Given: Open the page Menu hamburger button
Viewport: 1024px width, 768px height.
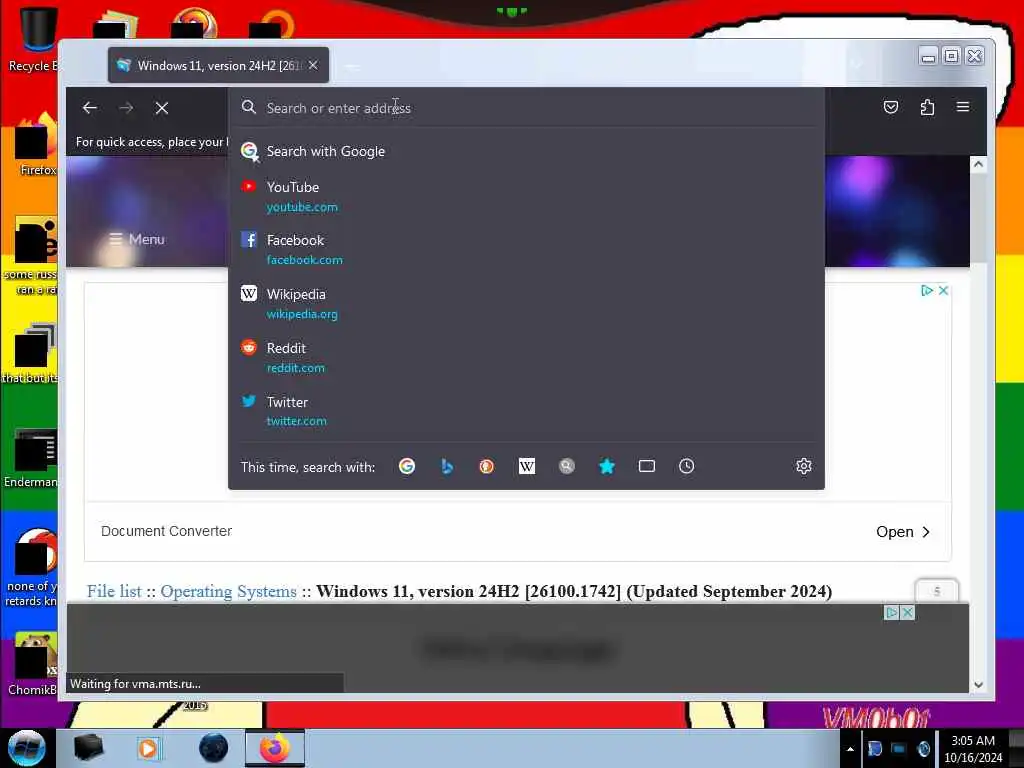Looking at the screenshot, I should (x=136, y=239).
